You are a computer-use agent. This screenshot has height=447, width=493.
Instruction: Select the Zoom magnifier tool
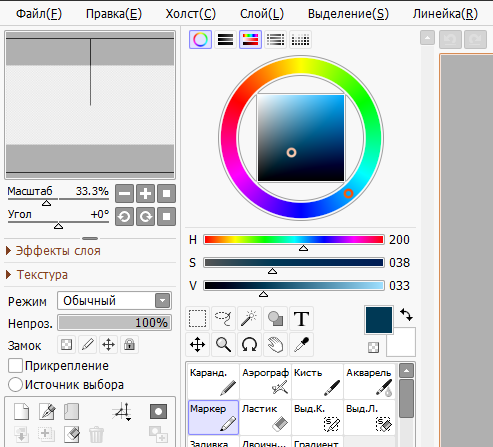[223, 344]
